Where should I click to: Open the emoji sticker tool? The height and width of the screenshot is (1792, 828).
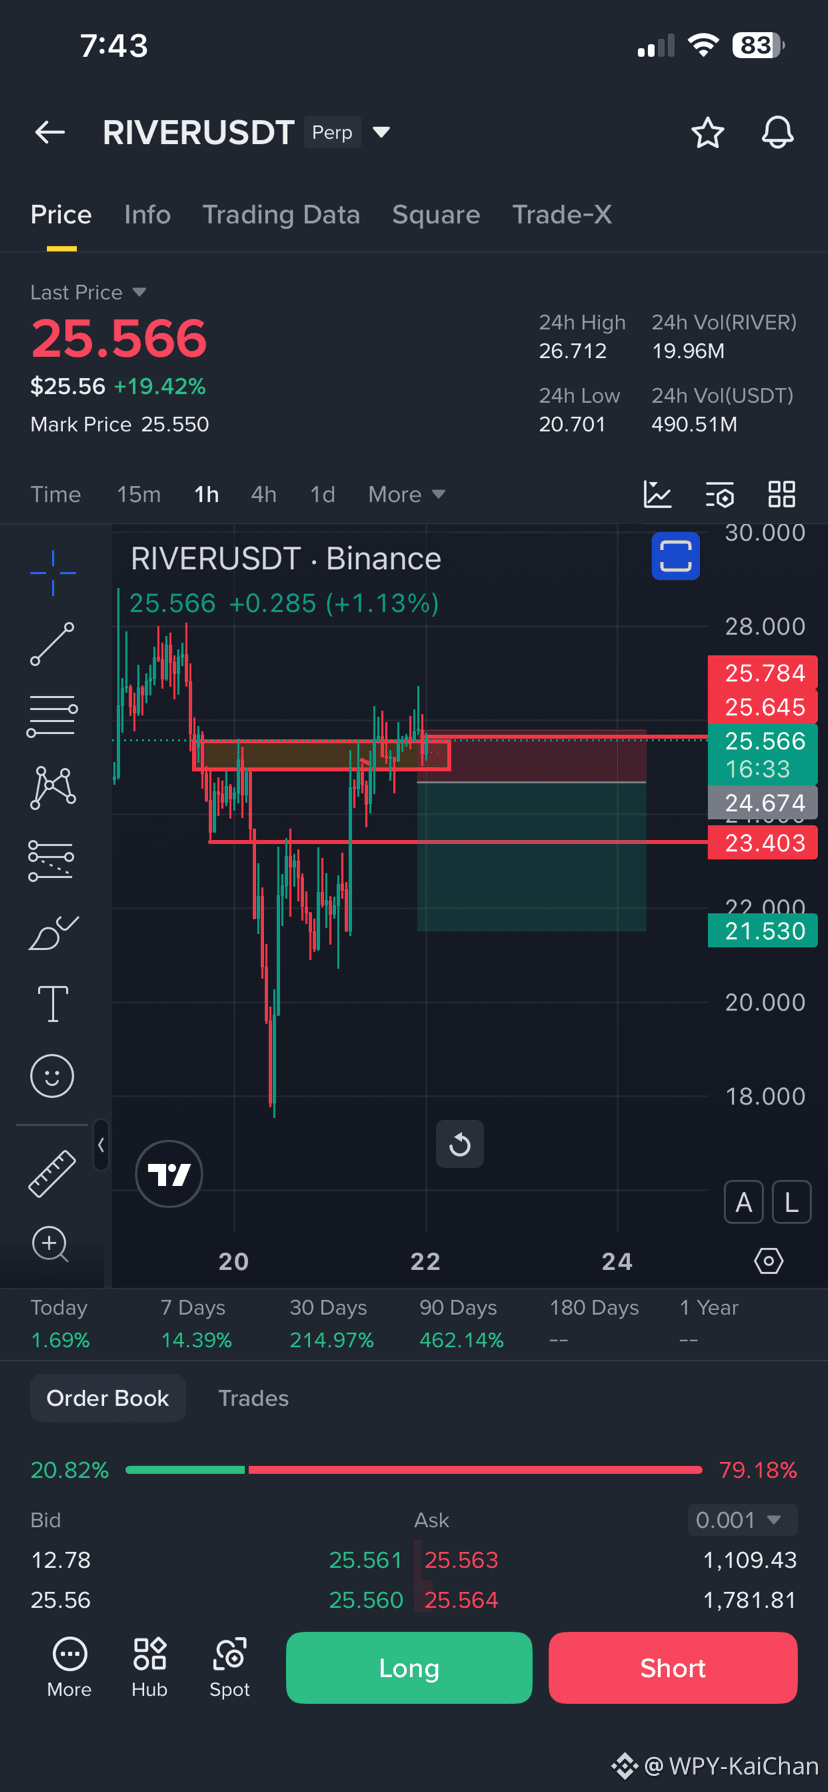pos(52,1076)
